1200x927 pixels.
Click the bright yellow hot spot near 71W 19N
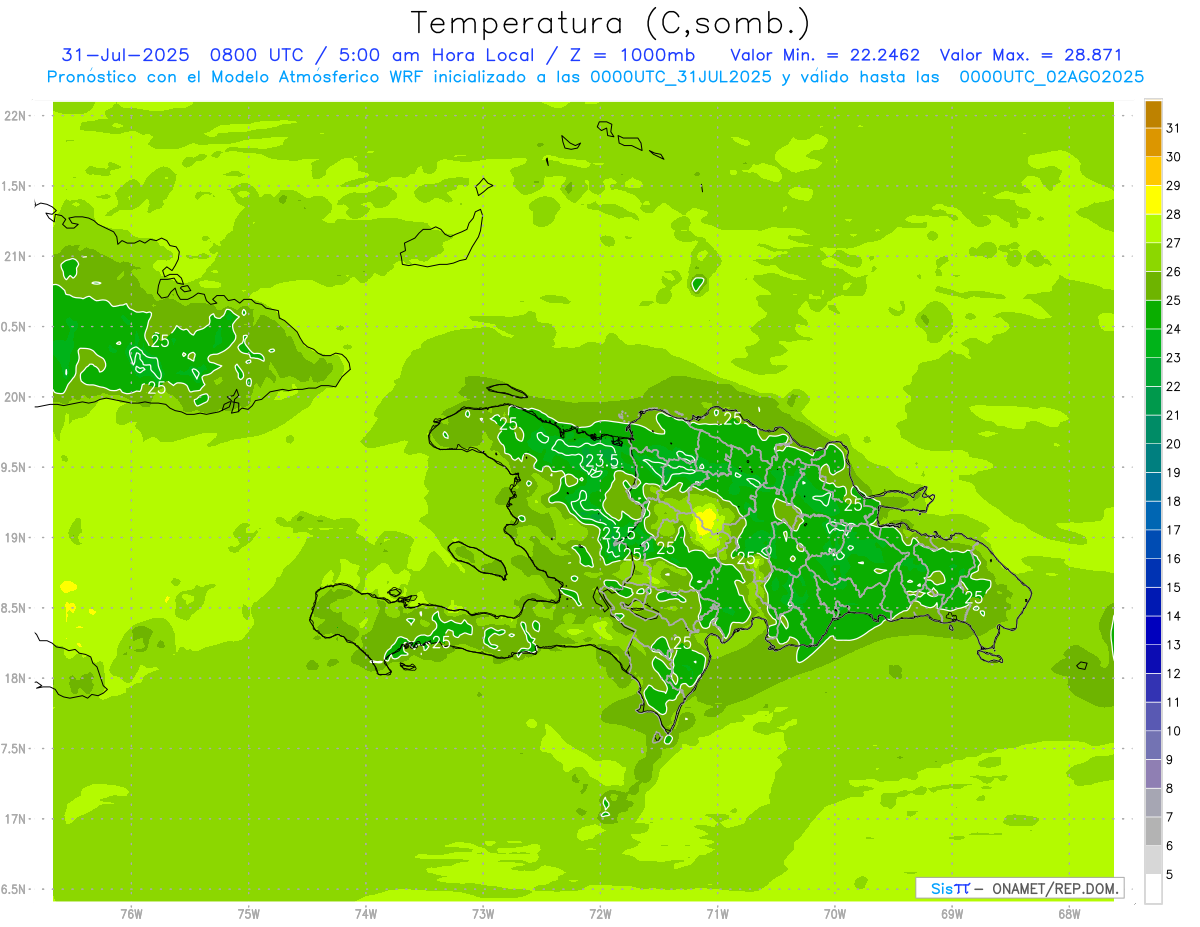point(708,520)
